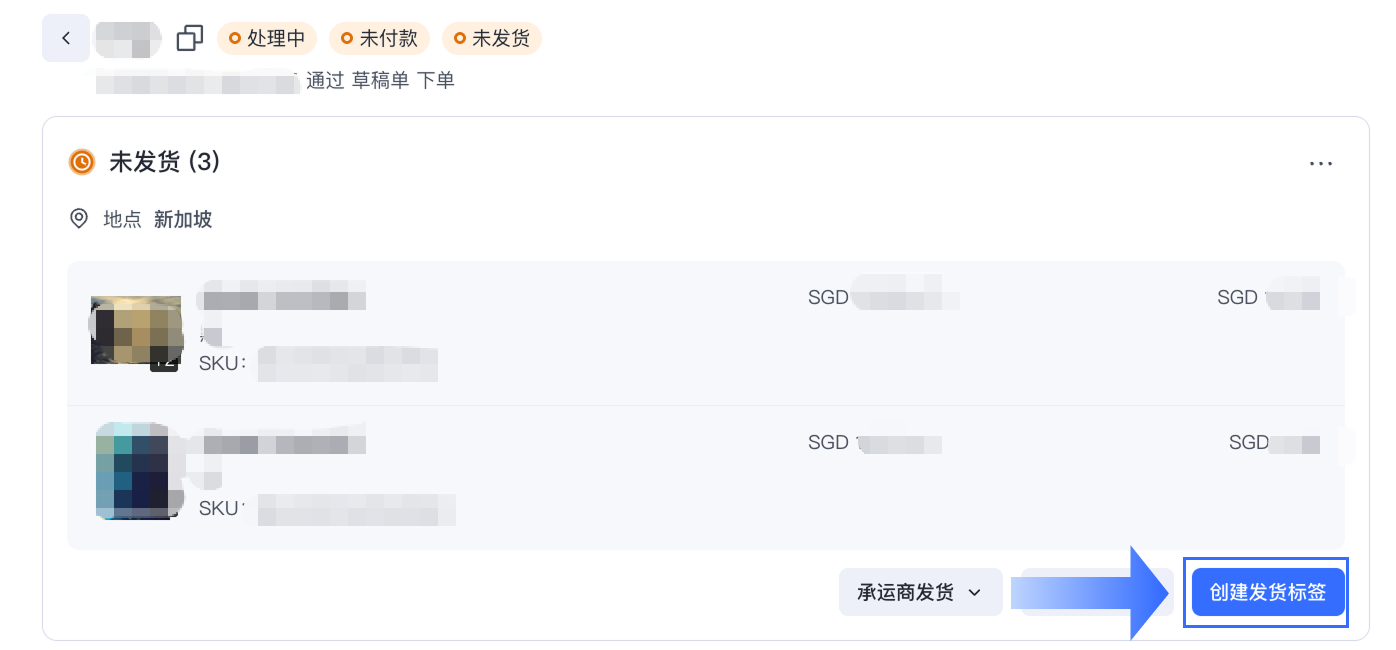The image size is (1396, 650).
Task: Click the copy order number icon
Action: pos(189,37)
